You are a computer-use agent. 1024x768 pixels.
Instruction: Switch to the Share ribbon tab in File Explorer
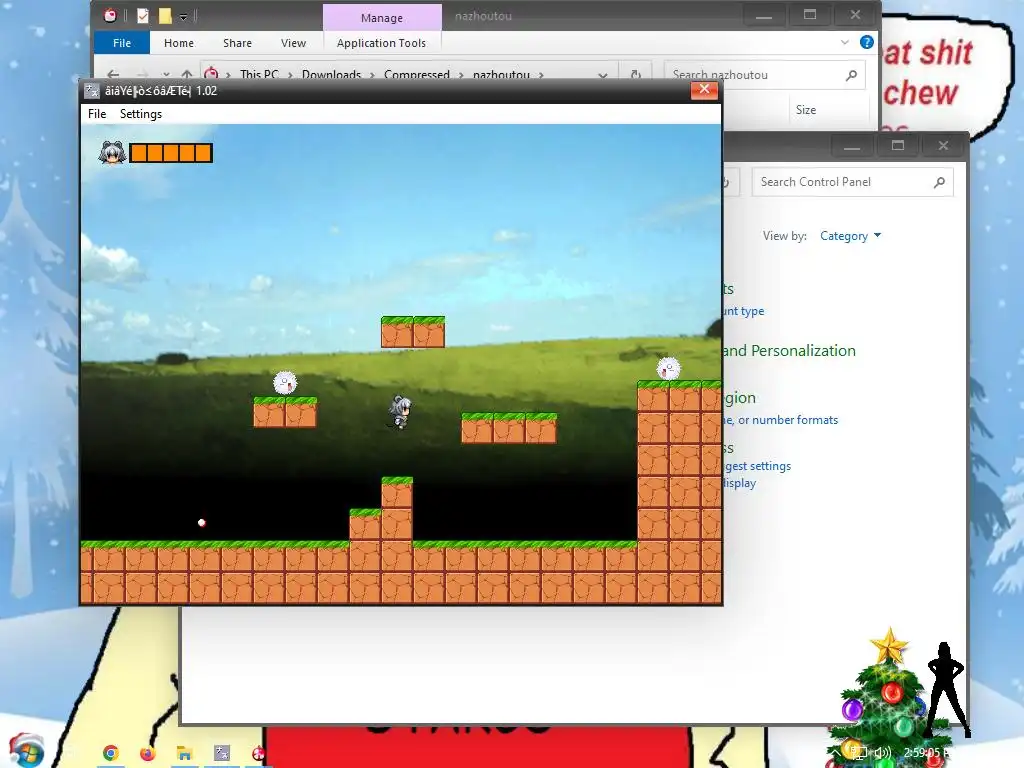click(x=237, y=43)
